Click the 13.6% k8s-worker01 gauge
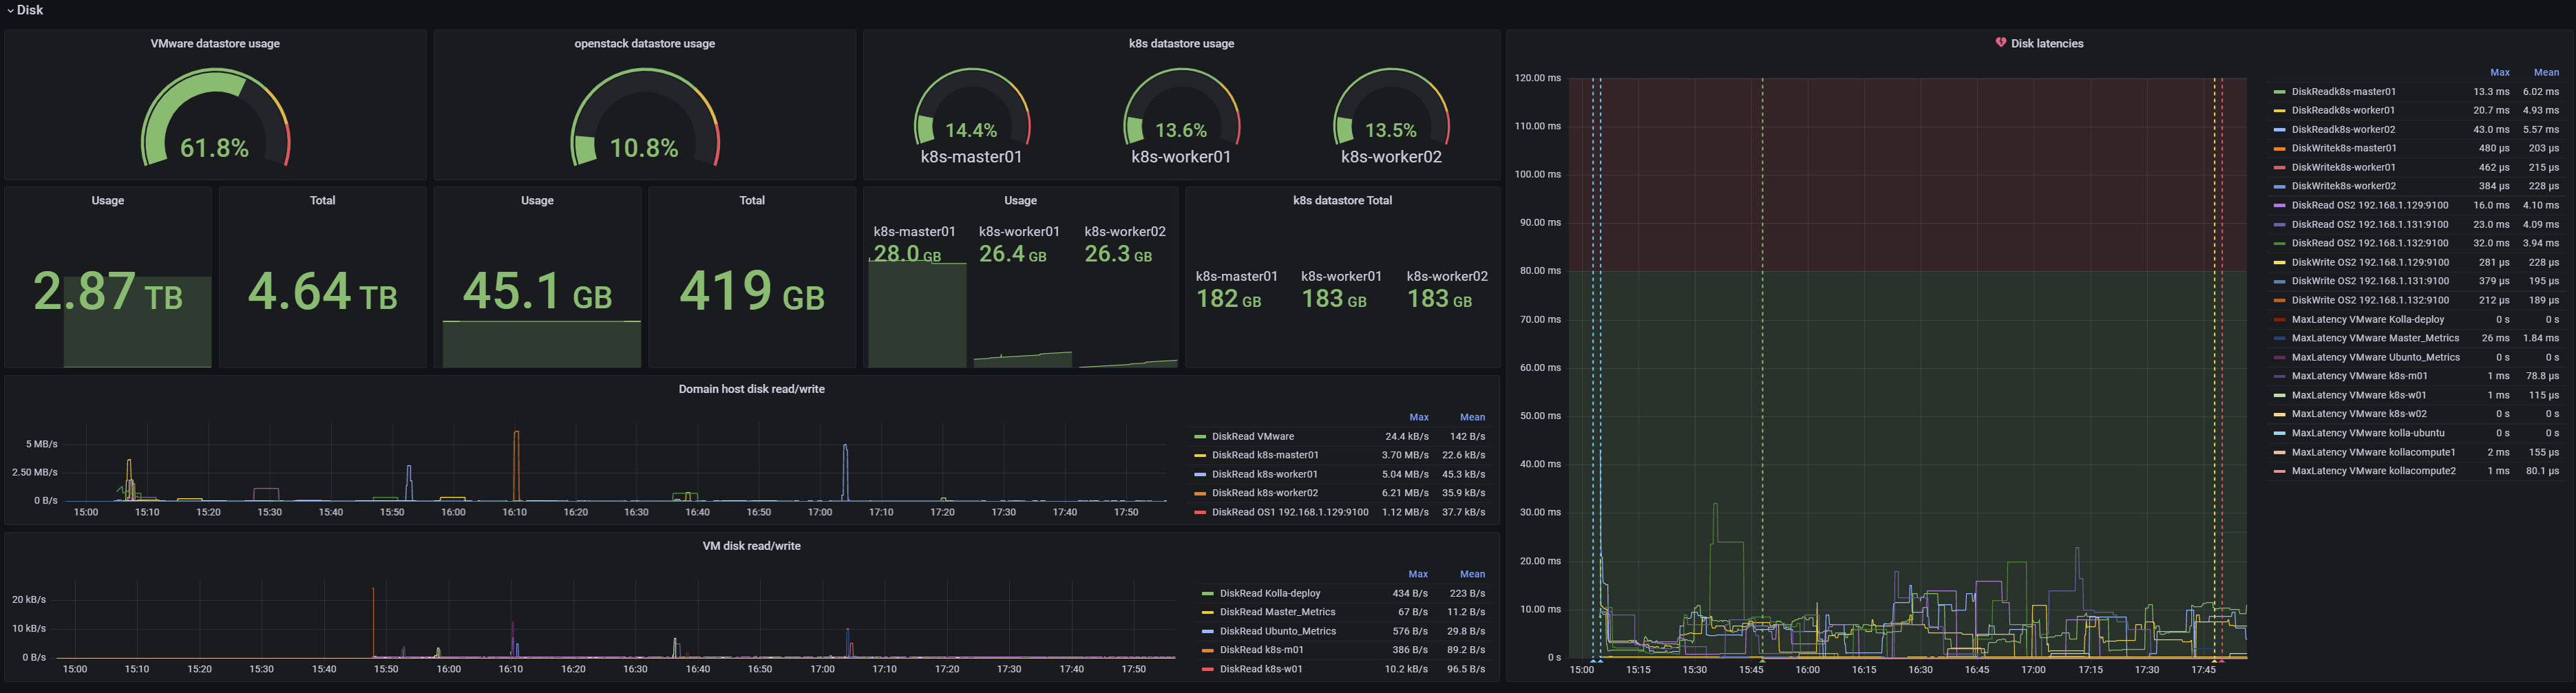The height and width of the screenshot is (693, 2576). coord(1181,108)
